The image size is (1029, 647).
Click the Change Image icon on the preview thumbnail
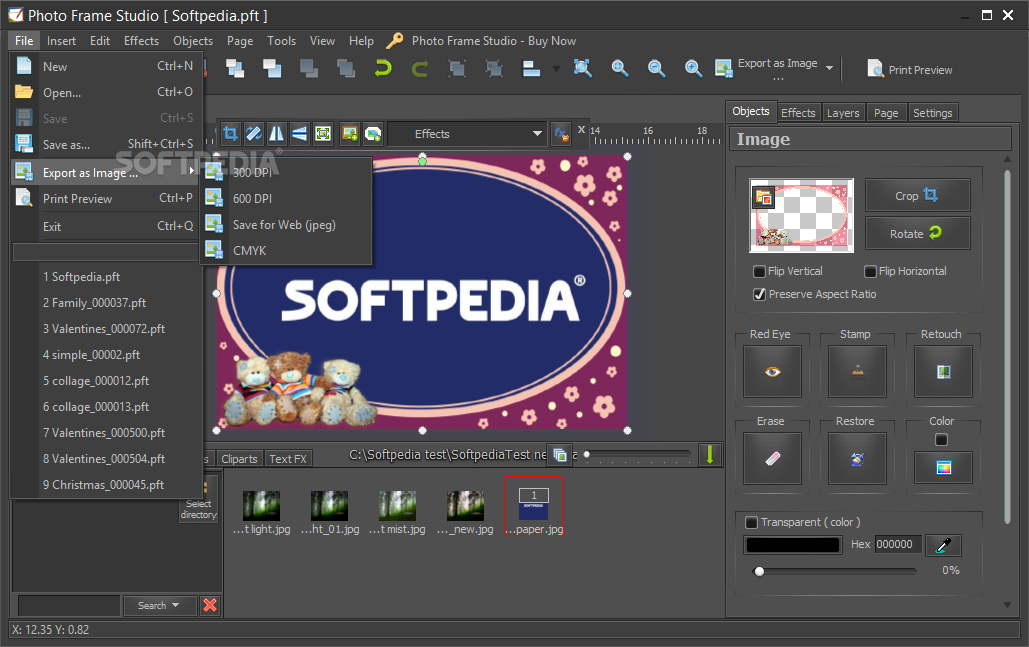764,196
